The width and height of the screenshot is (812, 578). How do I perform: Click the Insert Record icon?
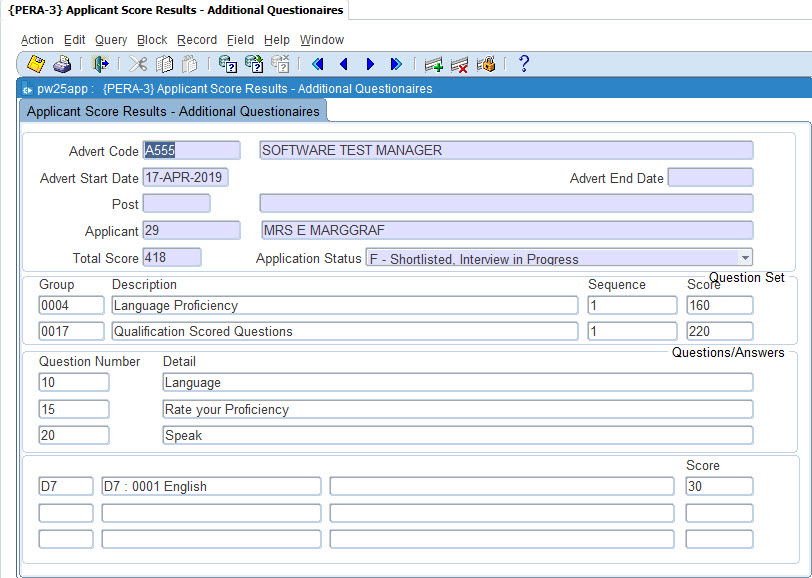tap(433, 64)
